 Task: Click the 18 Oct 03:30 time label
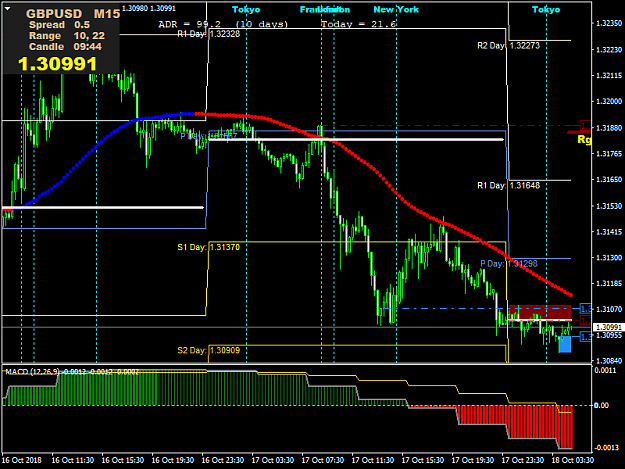coord(572,460)
